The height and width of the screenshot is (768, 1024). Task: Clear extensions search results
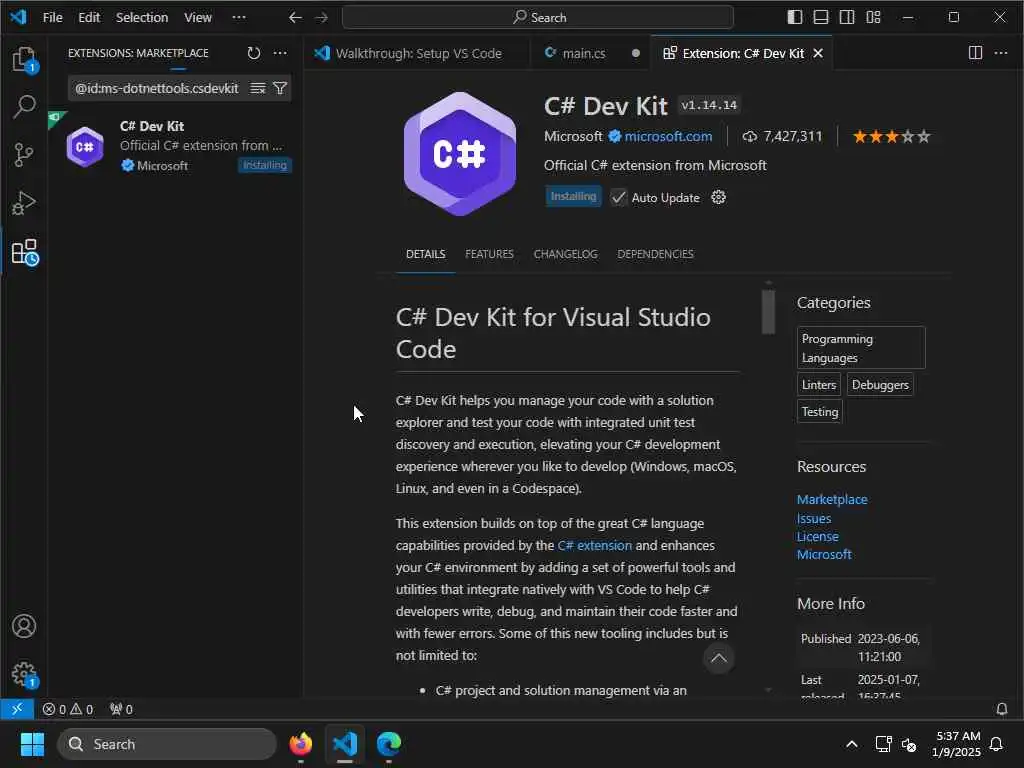click(x=258, y=88)
